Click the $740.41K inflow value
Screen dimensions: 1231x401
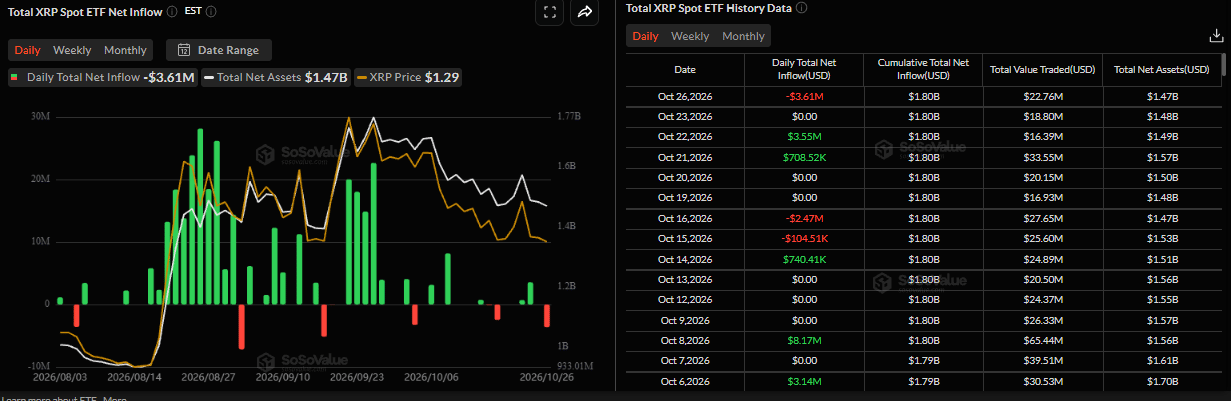coord(804,259)
